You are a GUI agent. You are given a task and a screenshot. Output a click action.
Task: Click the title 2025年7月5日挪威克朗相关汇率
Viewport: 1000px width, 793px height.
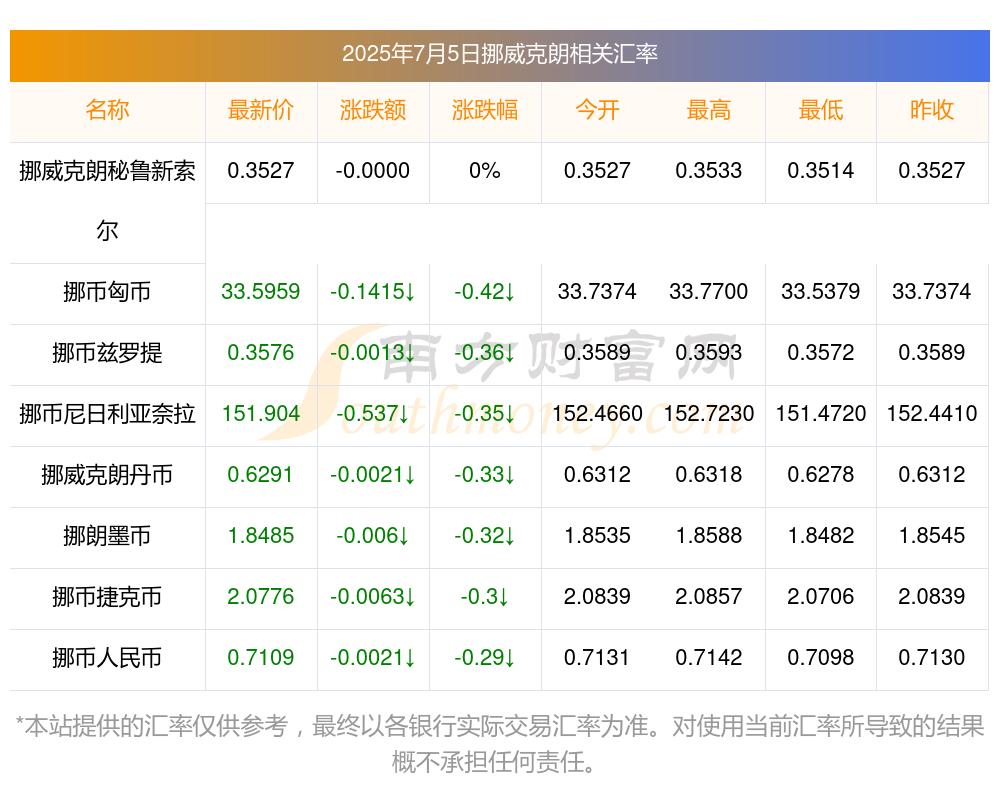[x=499, y=54]
